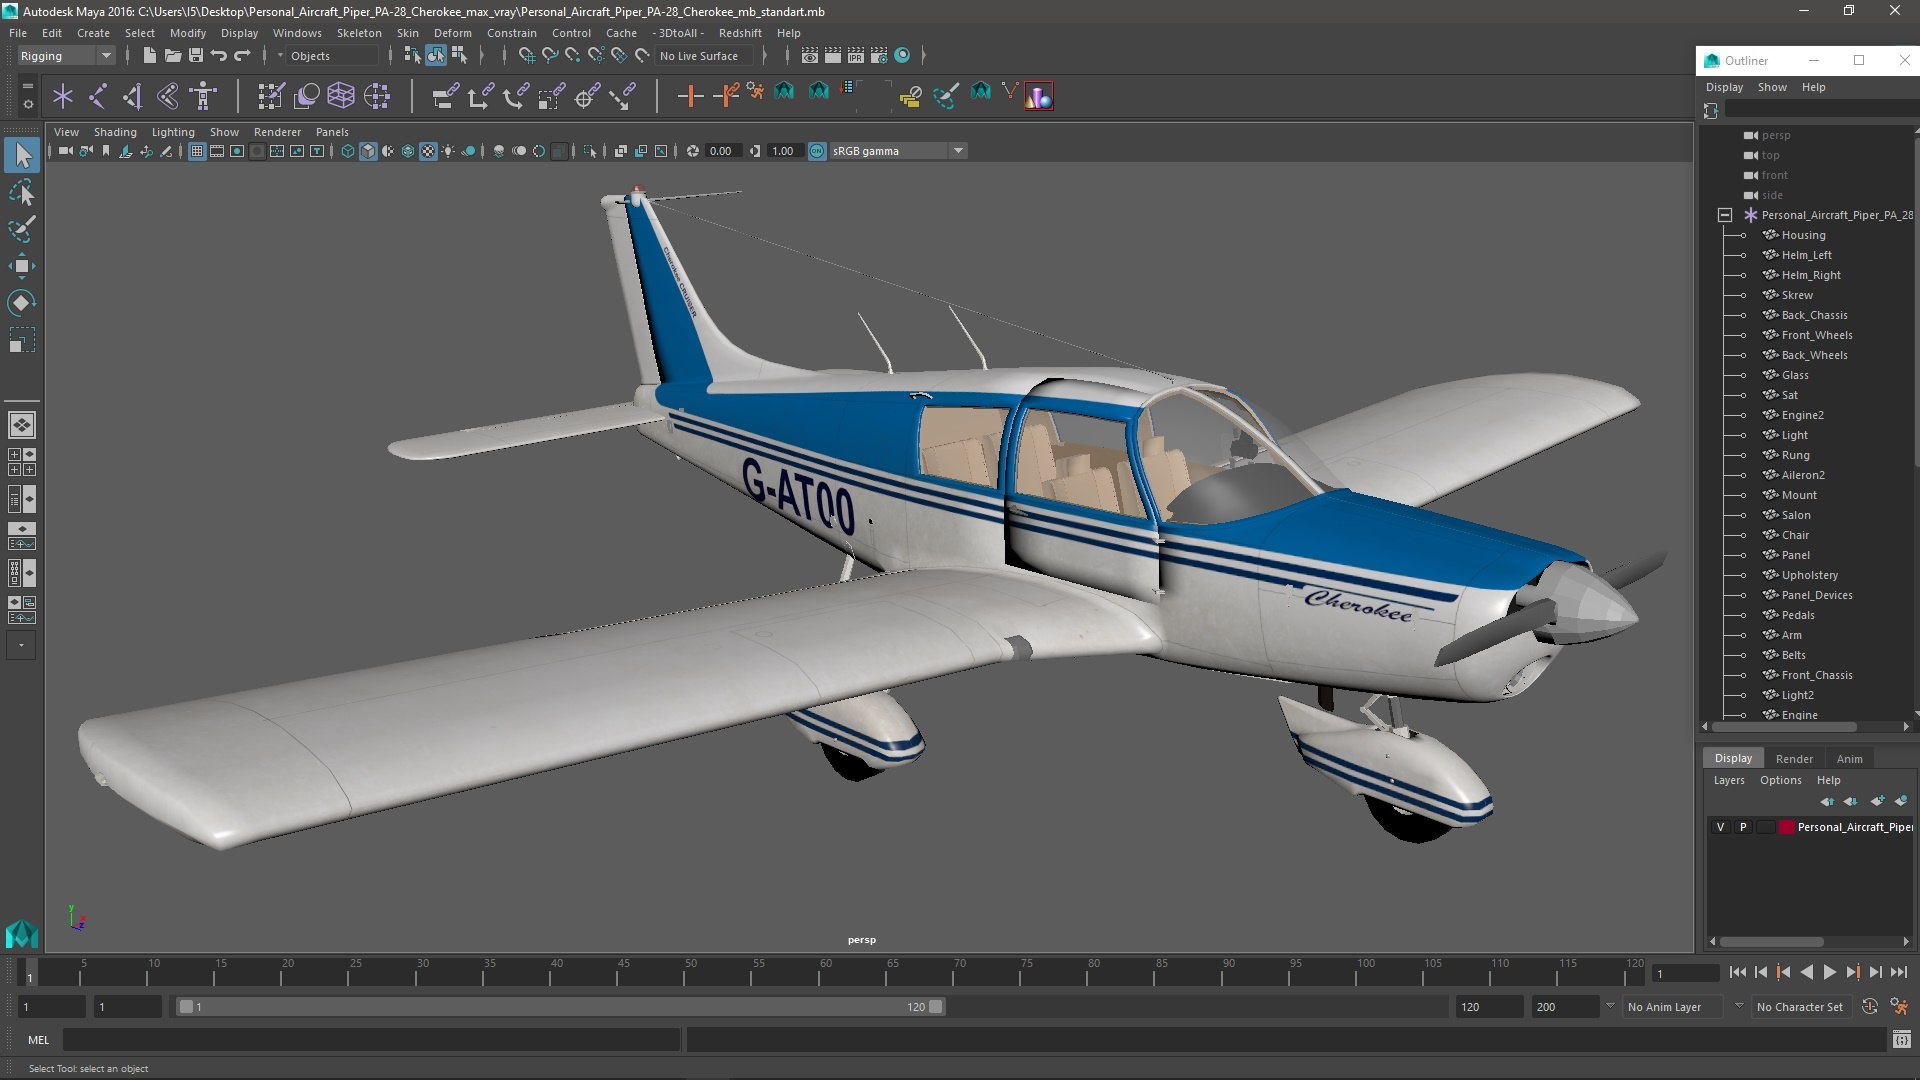Go to the end of playback range
The width and height of the screenshot is (1920, 1080).
(x=1898, y=972)
